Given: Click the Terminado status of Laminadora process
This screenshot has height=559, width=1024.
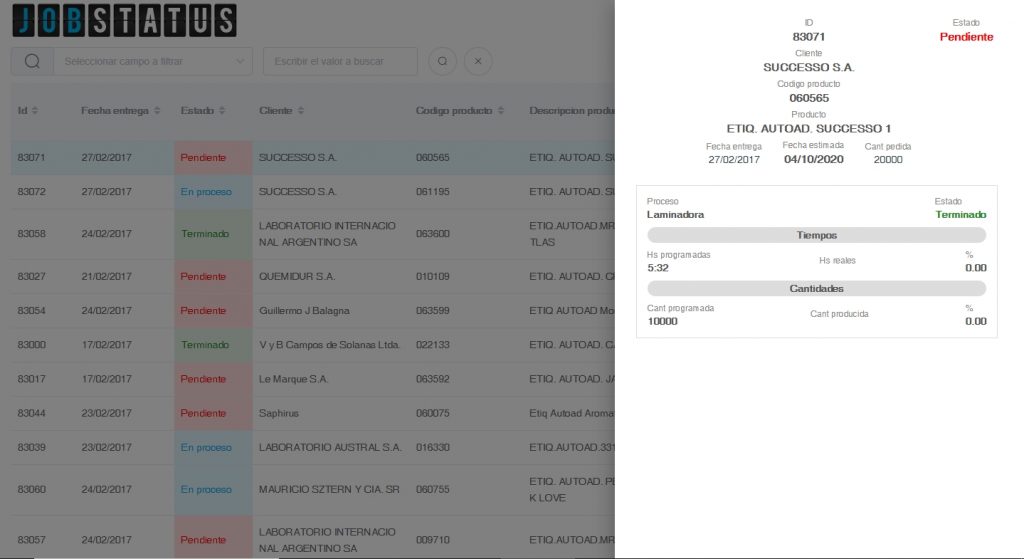Looking at the screenshot, I should [960, 214].
